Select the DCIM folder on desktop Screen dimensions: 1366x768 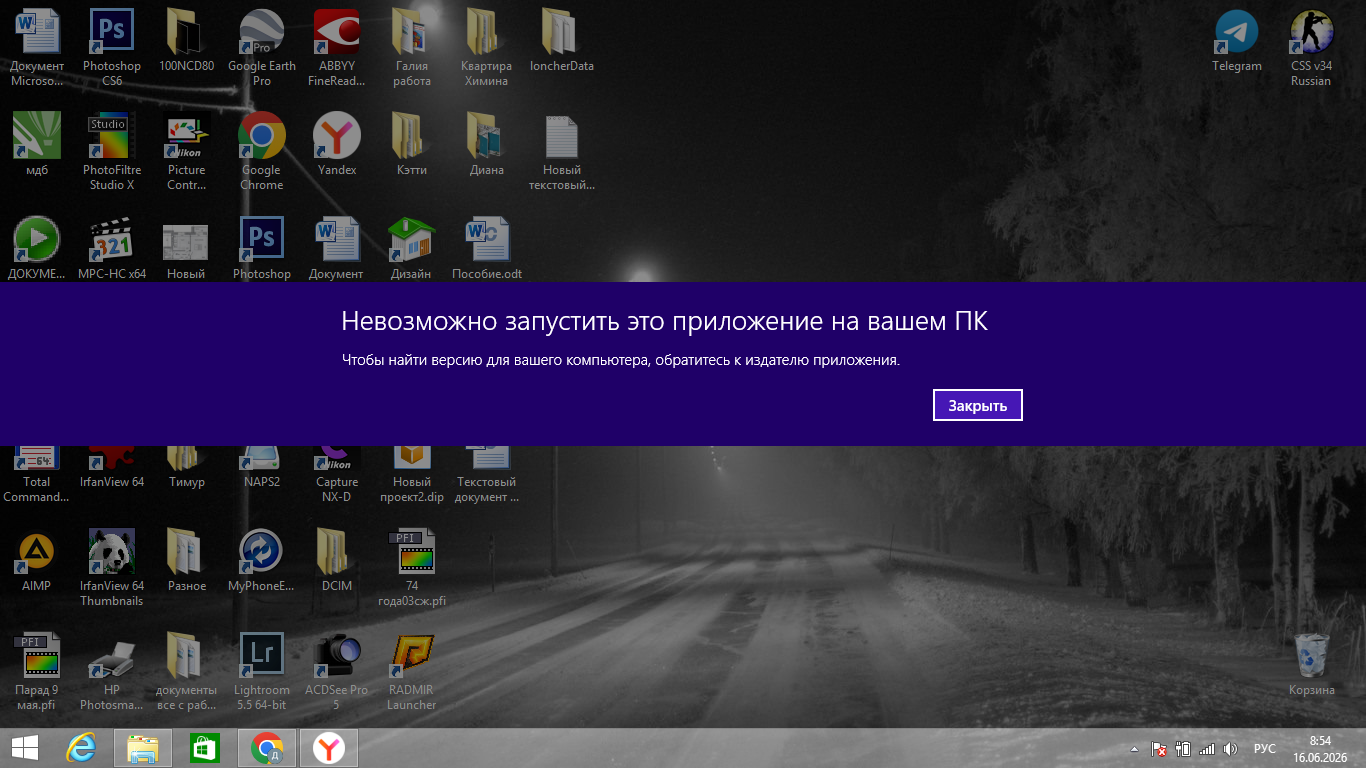click(x=337, y=559)
